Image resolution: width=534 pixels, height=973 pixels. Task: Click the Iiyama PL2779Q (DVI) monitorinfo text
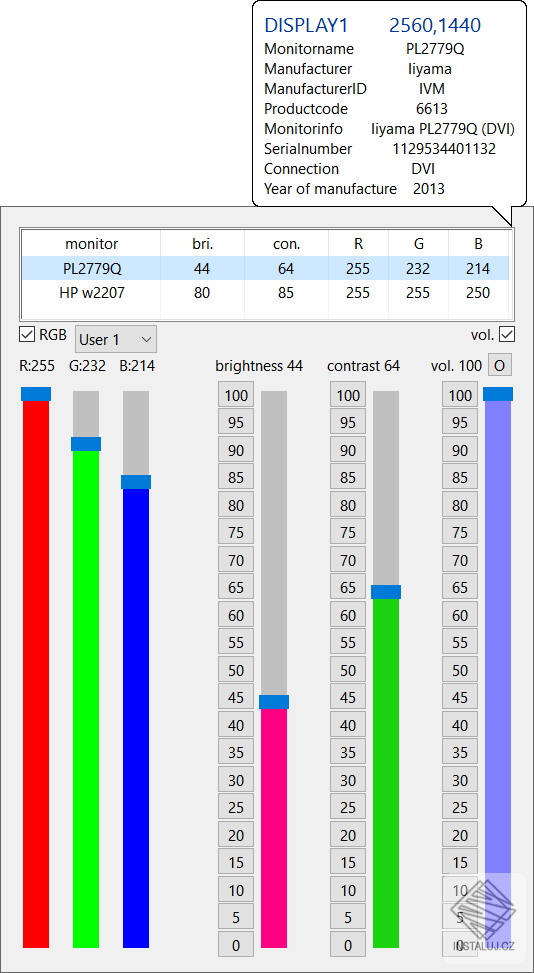[x=443, y=129]
